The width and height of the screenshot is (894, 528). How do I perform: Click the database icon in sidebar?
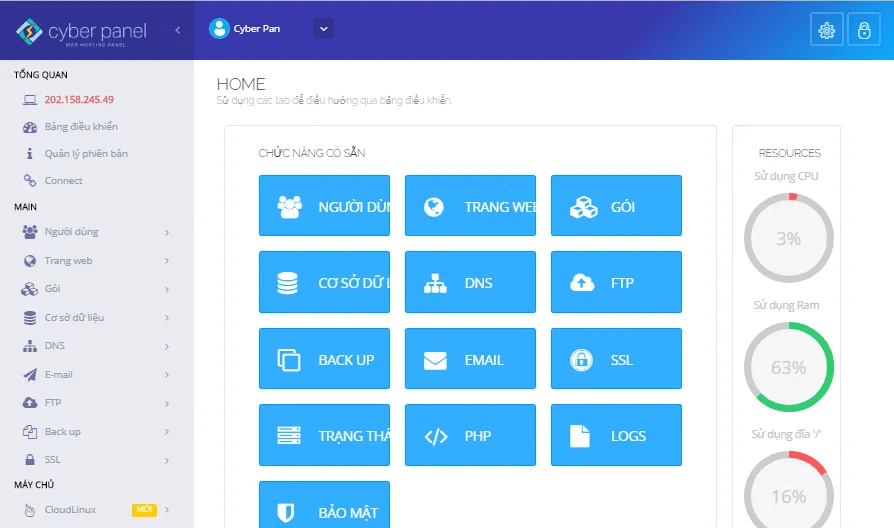(x=30, y=318)
